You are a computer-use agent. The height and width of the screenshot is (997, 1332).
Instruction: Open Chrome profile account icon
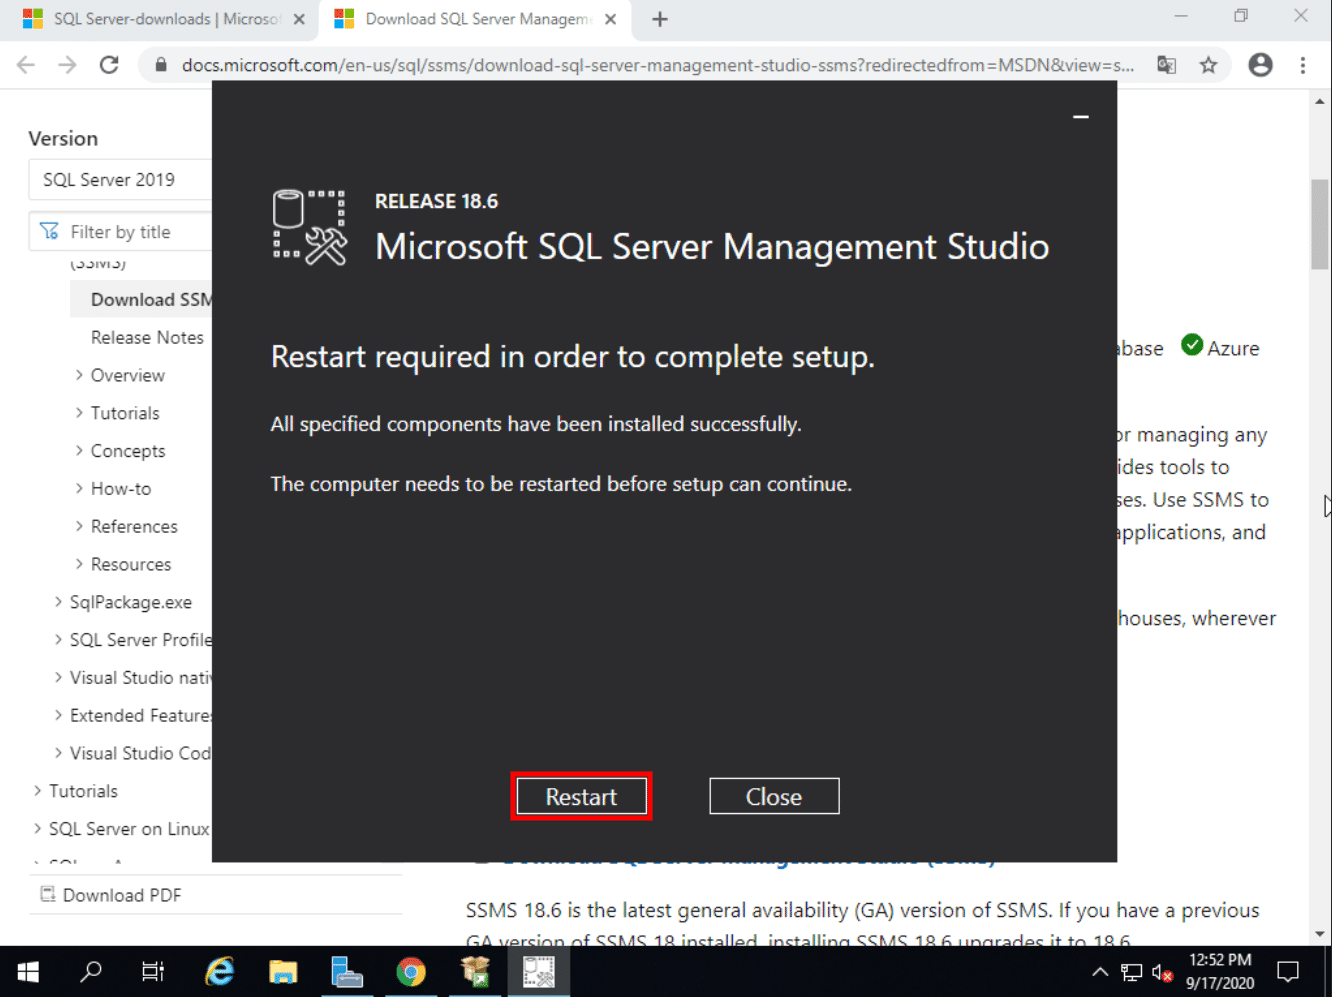[1260, 65]
